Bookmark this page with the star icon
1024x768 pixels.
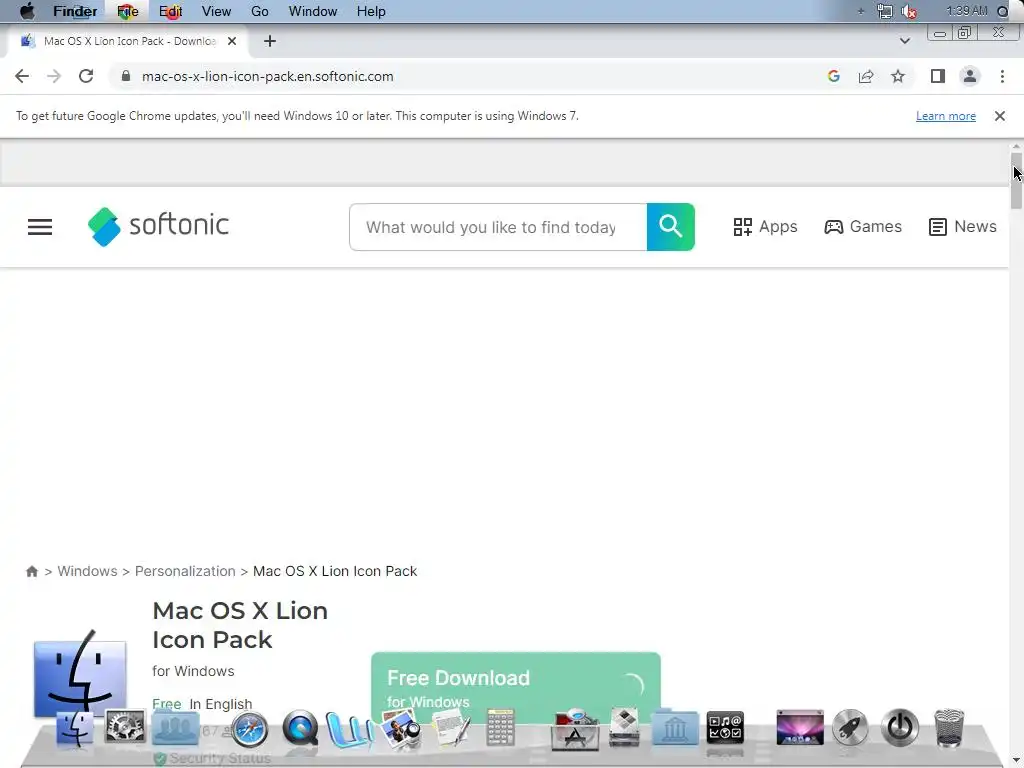(x=898, y=76)
